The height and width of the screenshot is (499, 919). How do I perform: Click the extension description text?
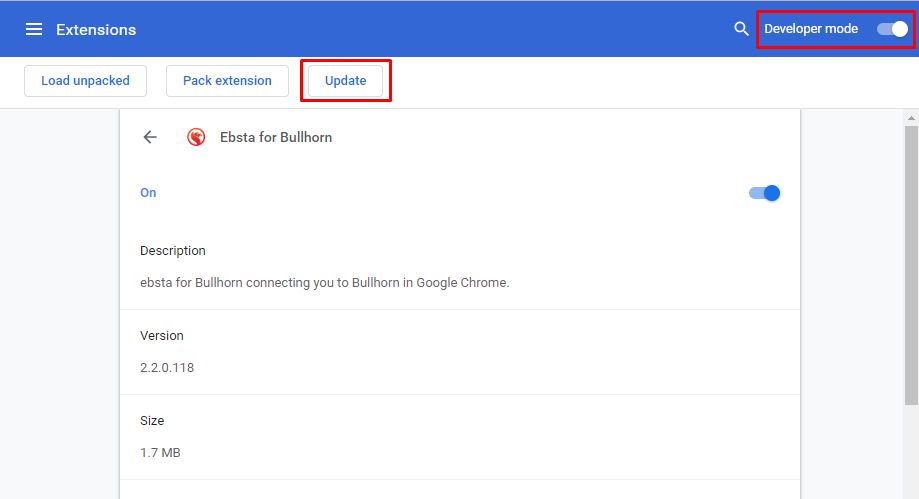325,282
